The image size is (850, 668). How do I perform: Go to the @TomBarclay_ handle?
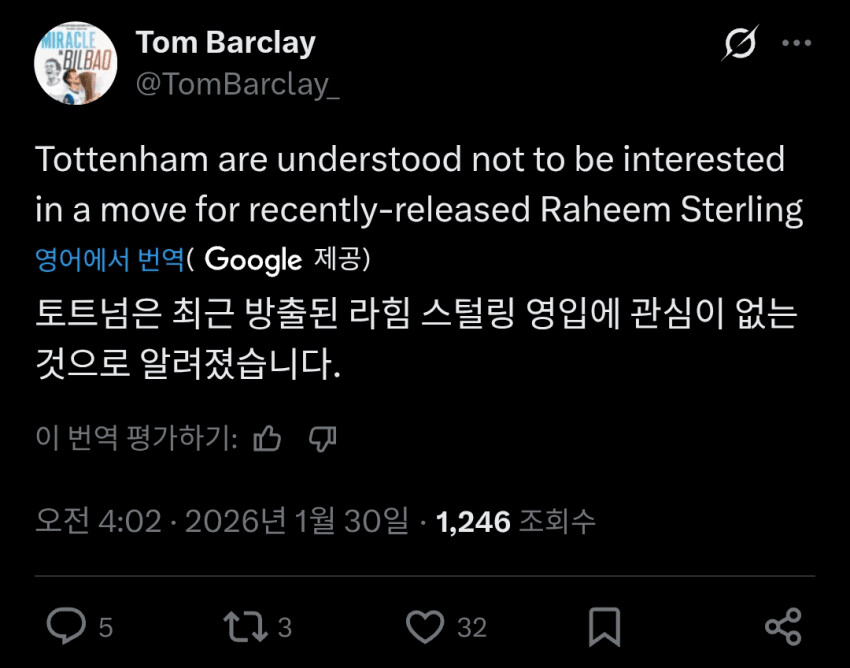(237, 85)
